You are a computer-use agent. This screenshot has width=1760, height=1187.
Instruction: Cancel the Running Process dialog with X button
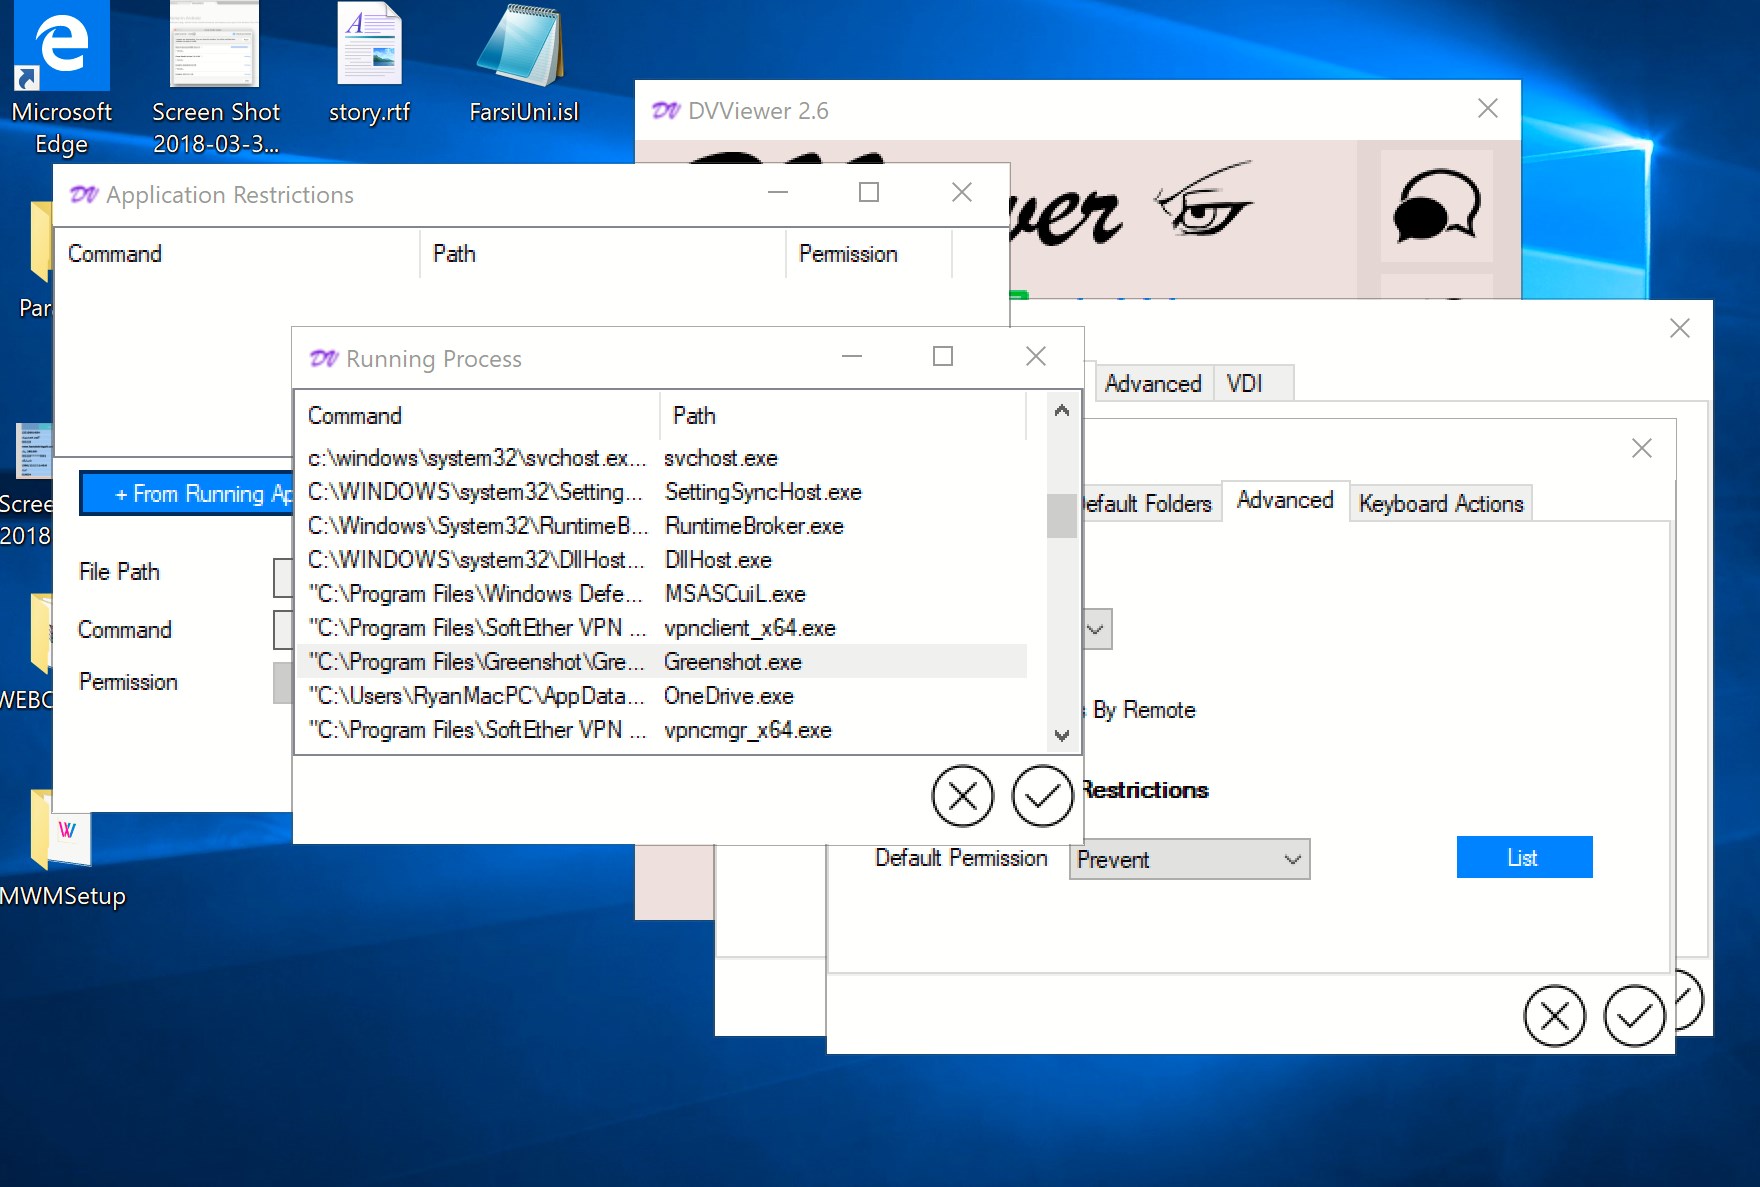point(962,796)
